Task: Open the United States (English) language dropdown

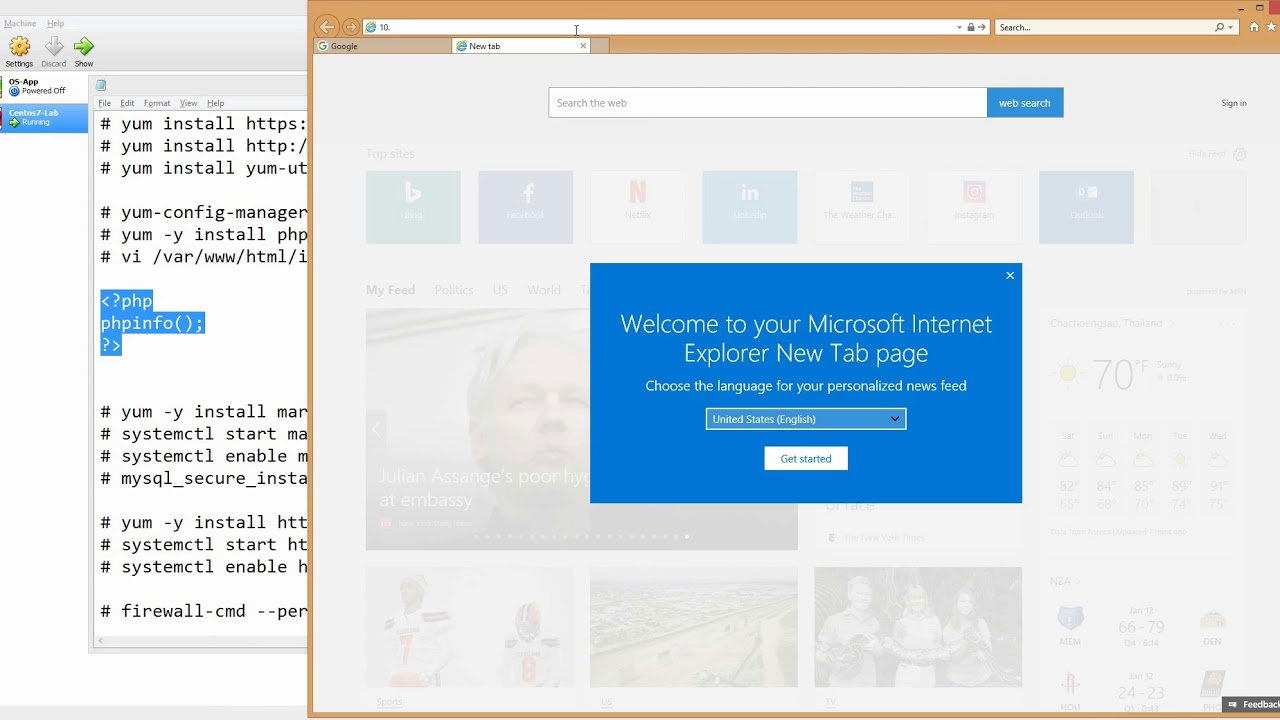Action: (806, 419)
